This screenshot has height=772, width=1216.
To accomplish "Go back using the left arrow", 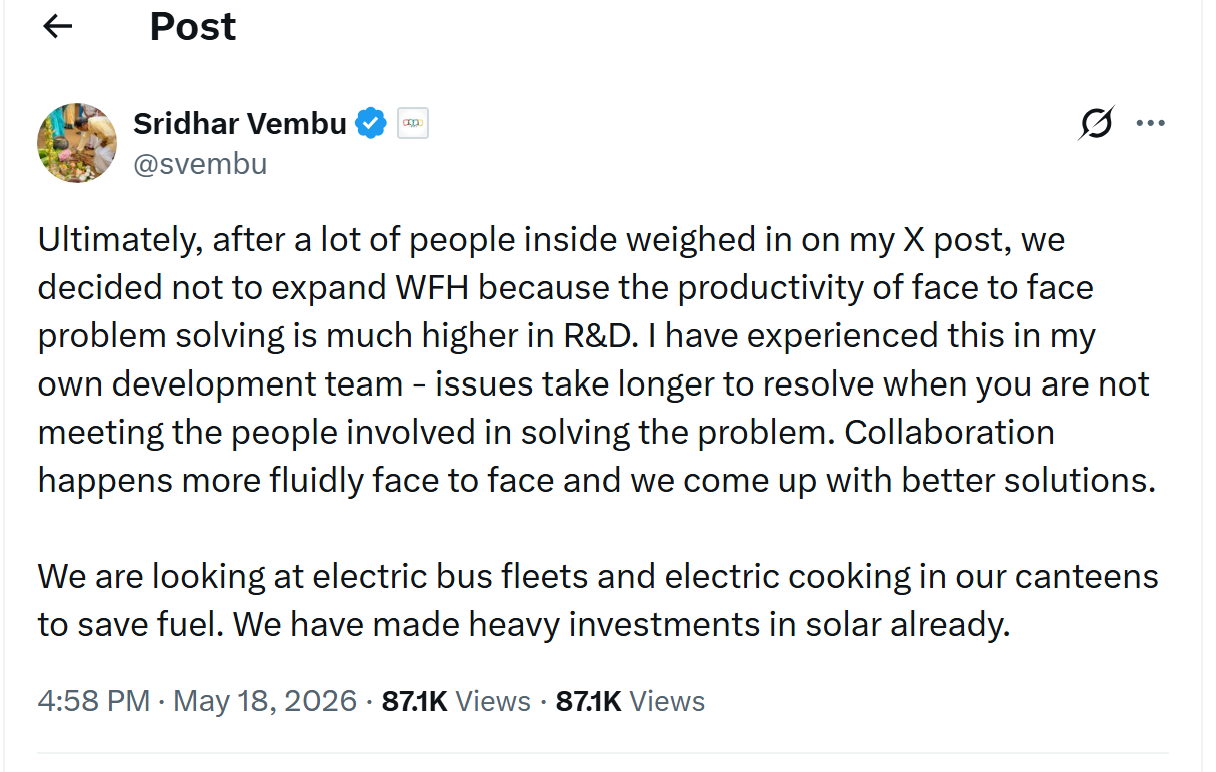I will coord(58,26).
